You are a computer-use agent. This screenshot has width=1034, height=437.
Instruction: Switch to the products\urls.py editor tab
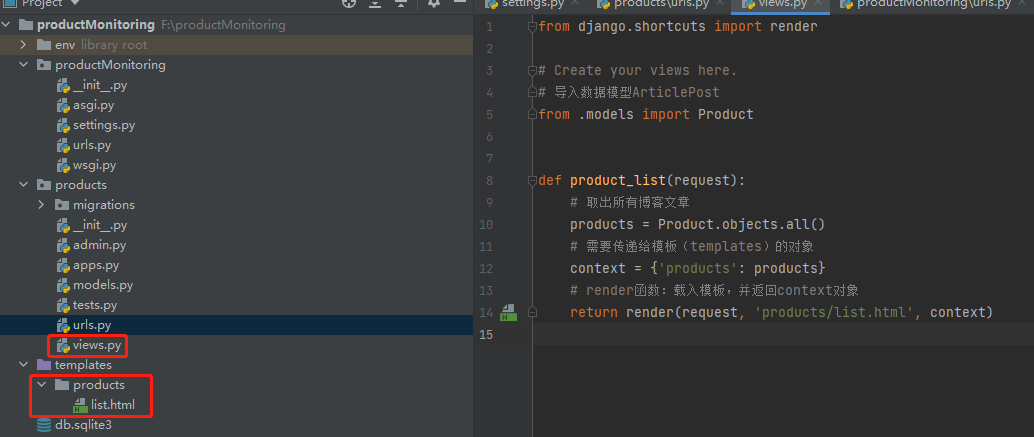[662, 4]
